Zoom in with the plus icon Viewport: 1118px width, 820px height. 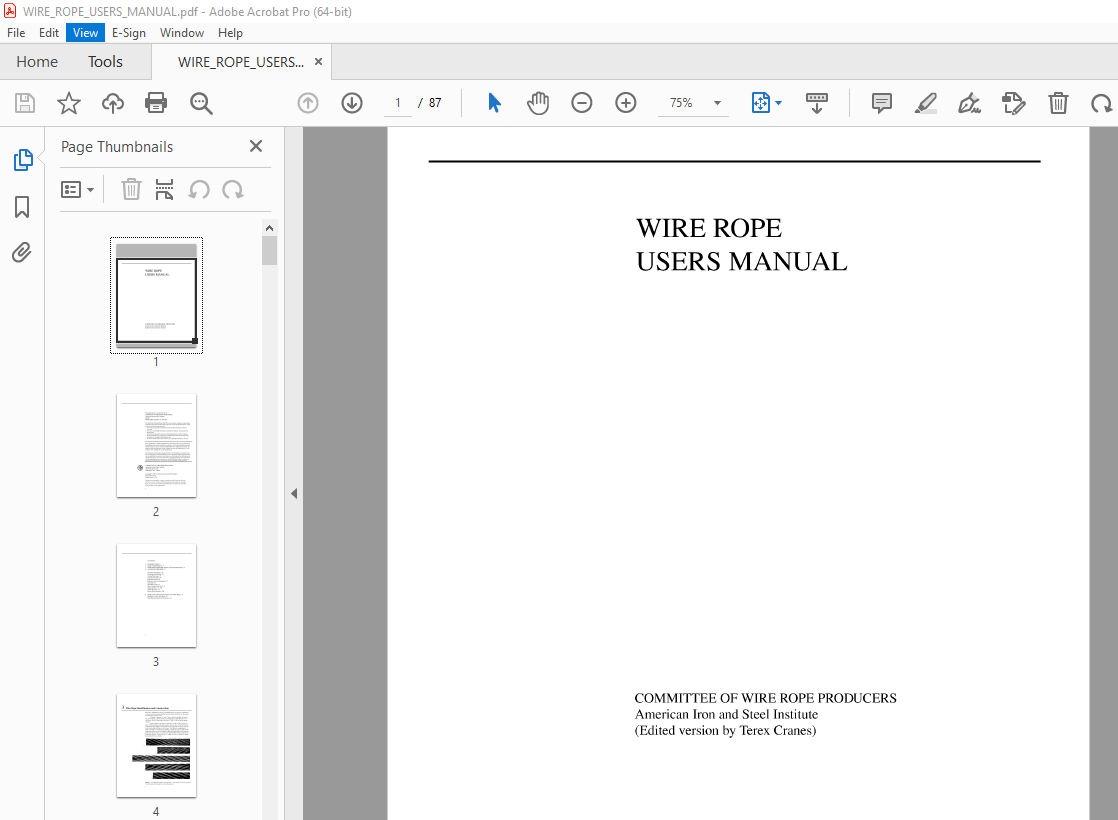(x=626, y=103)
